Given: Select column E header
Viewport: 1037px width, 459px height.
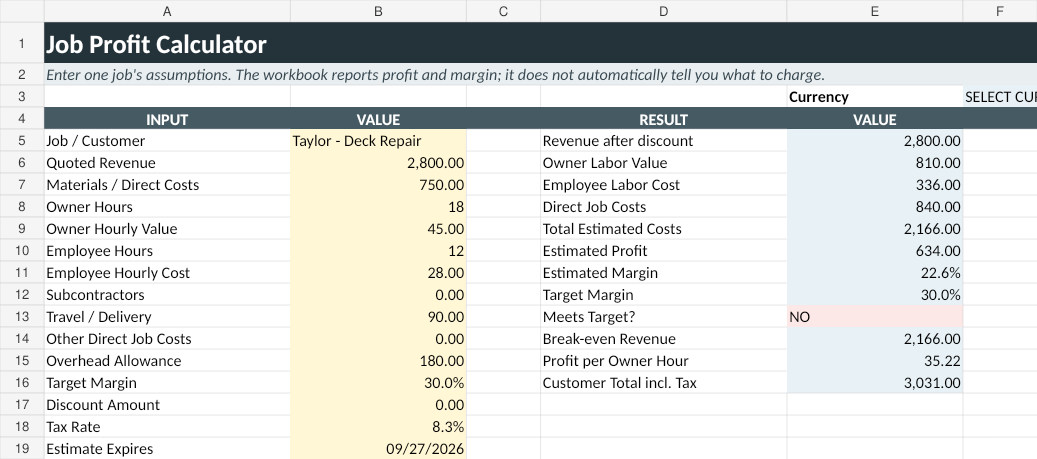Looking at the screenshot, I should [874, 11].
